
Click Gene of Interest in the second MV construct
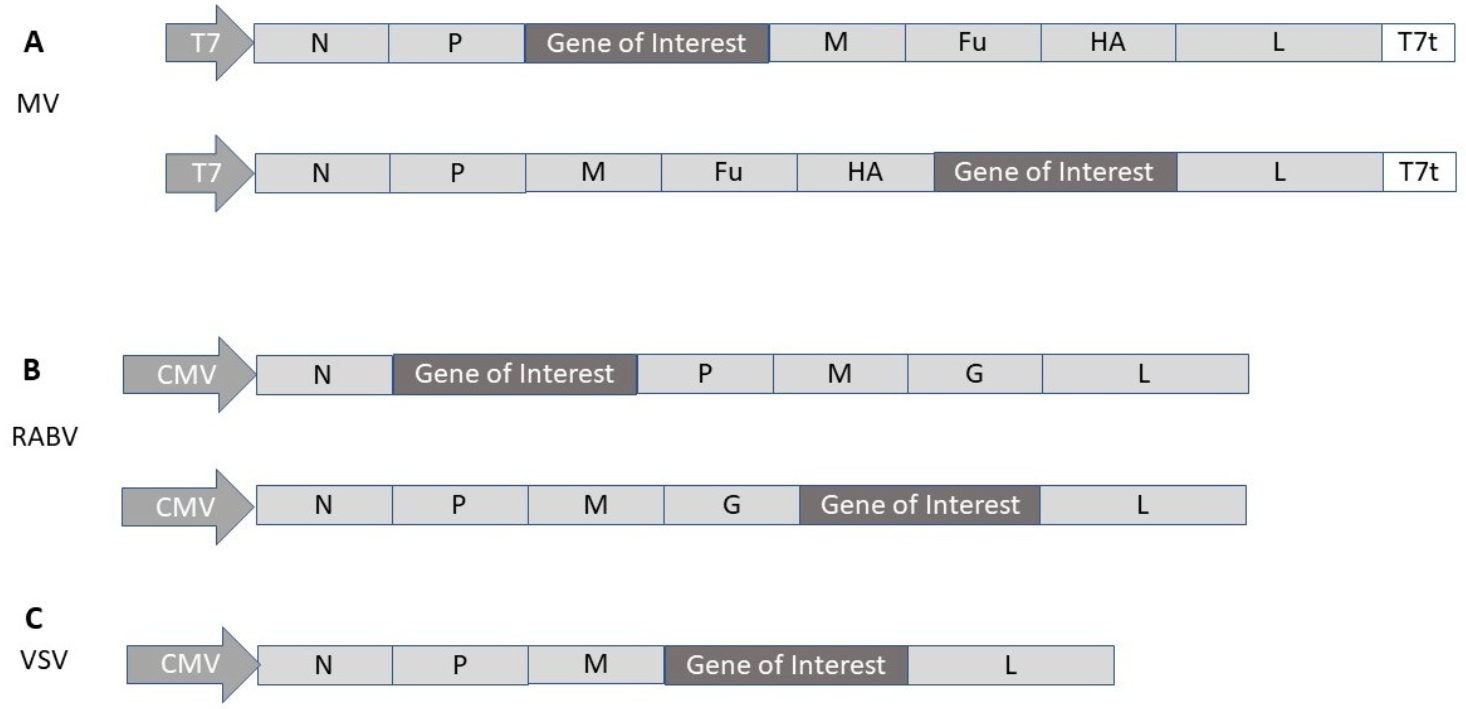pos(1054,172)
